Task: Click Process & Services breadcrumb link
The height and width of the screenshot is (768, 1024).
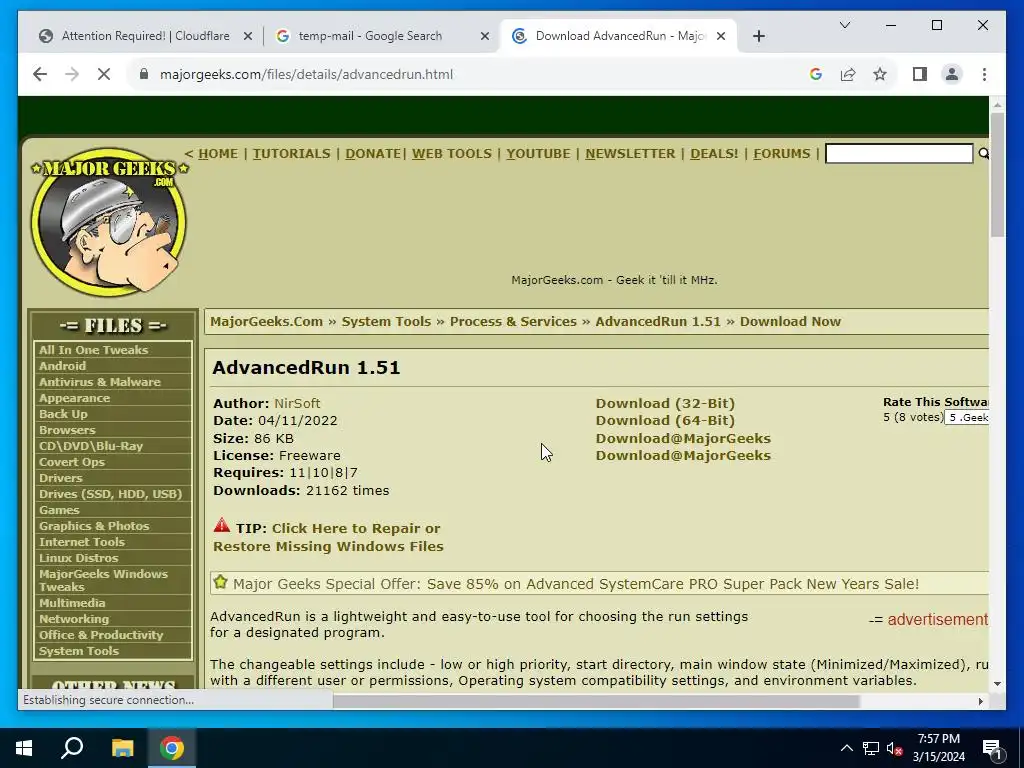Action: (513, 321)
